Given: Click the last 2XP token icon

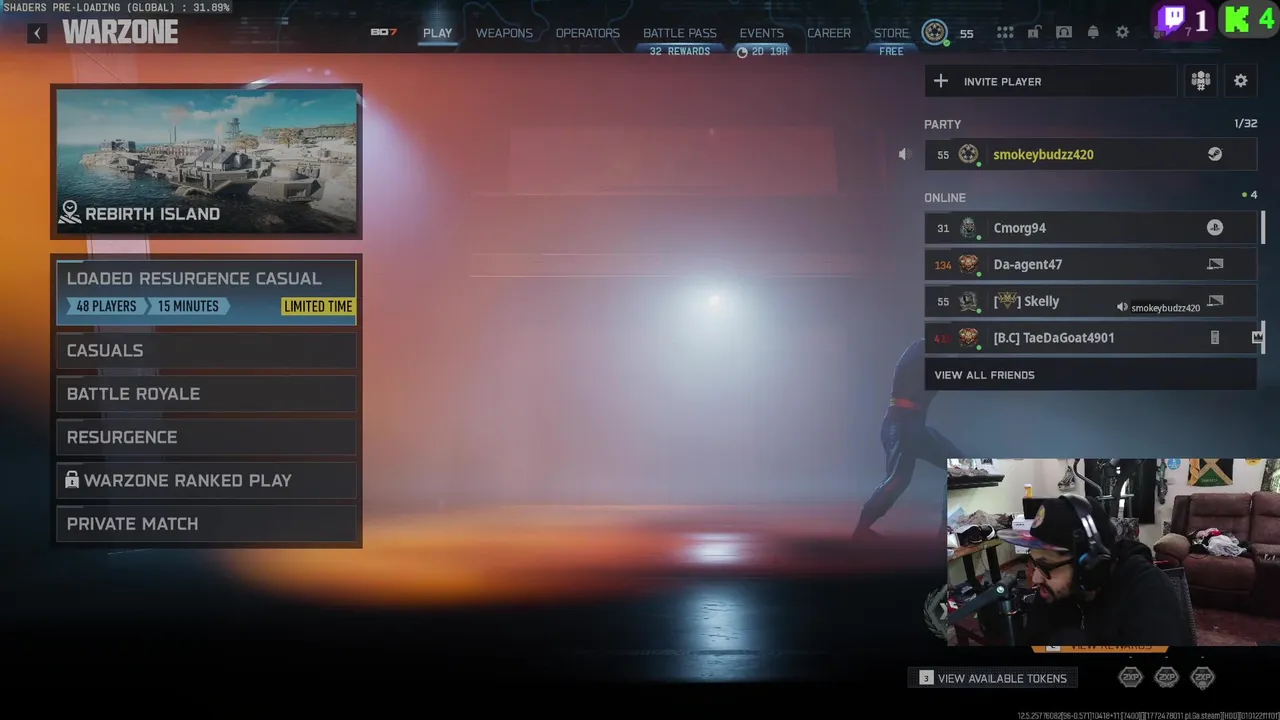Looking at the screenshot, I should coord(1202,678).
